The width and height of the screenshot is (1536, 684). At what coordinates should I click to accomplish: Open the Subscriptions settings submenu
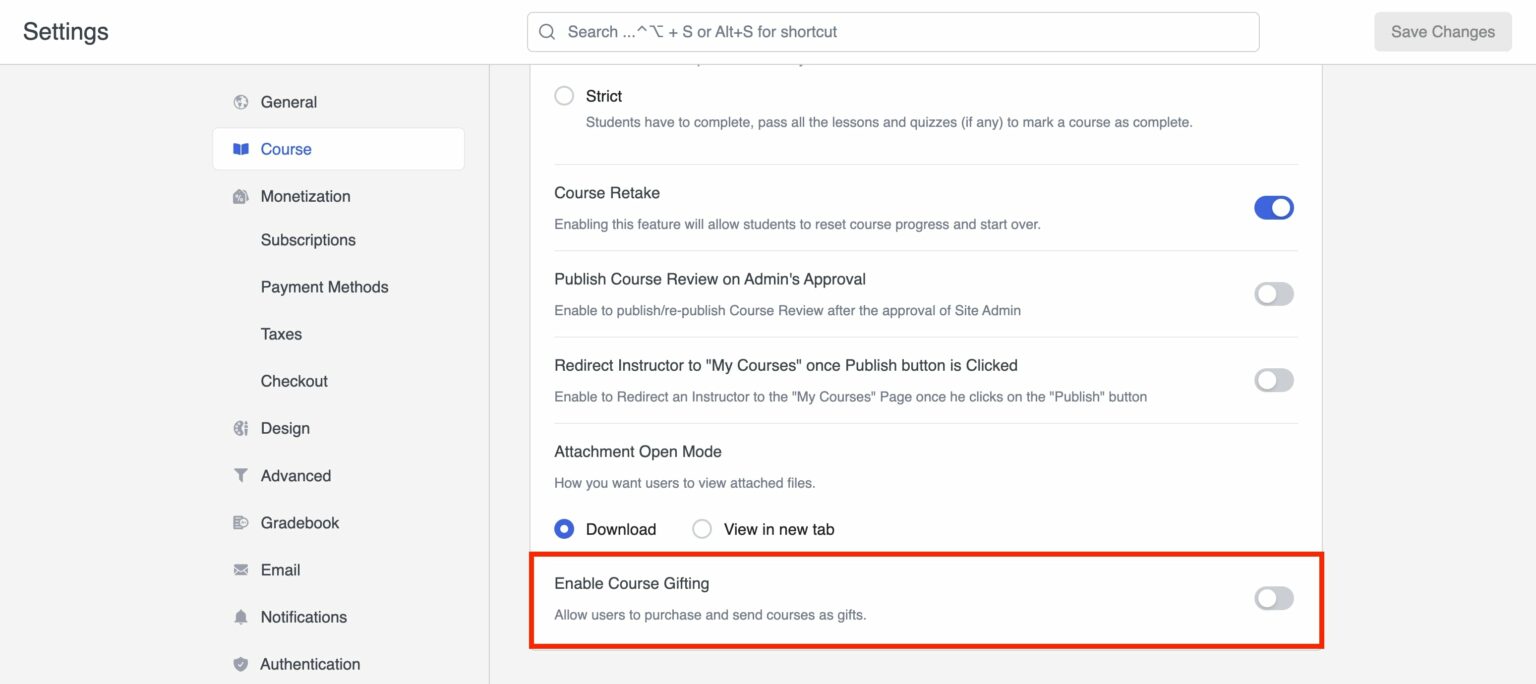click(308, 240)
